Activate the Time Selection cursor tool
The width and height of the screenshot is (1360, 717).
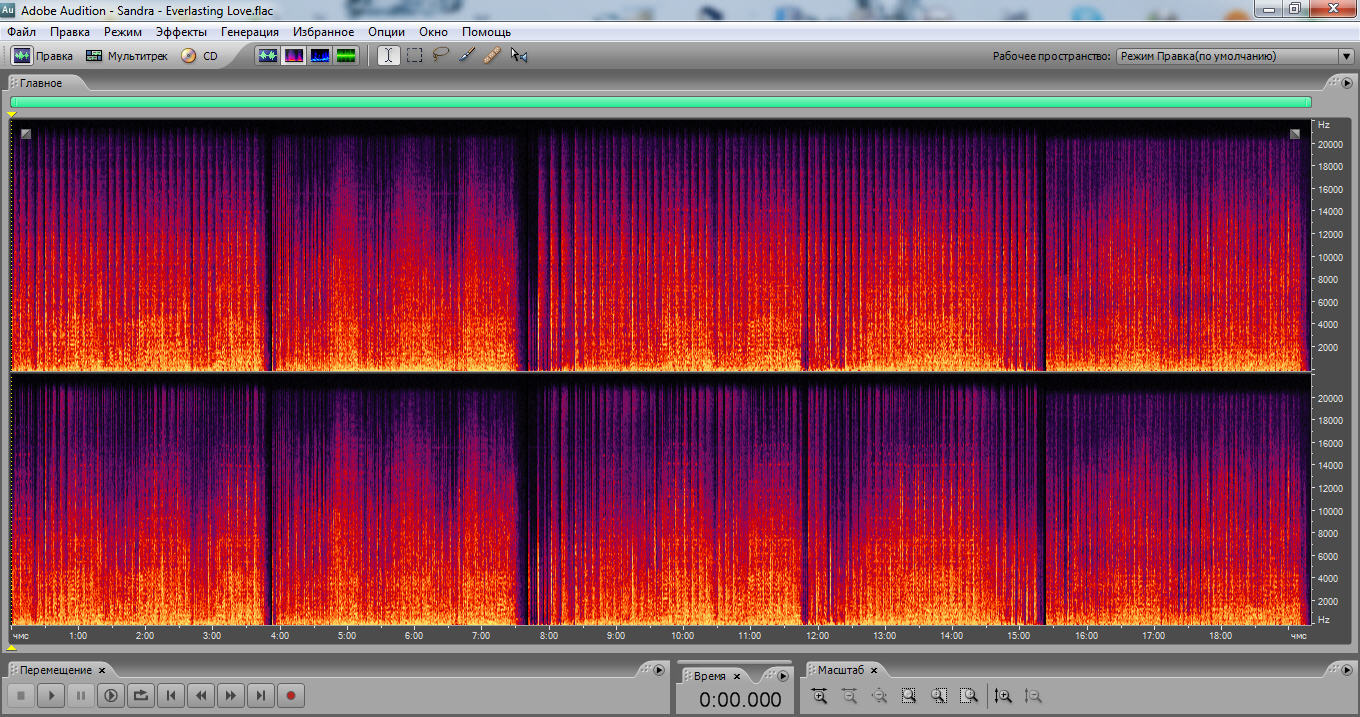388,56
